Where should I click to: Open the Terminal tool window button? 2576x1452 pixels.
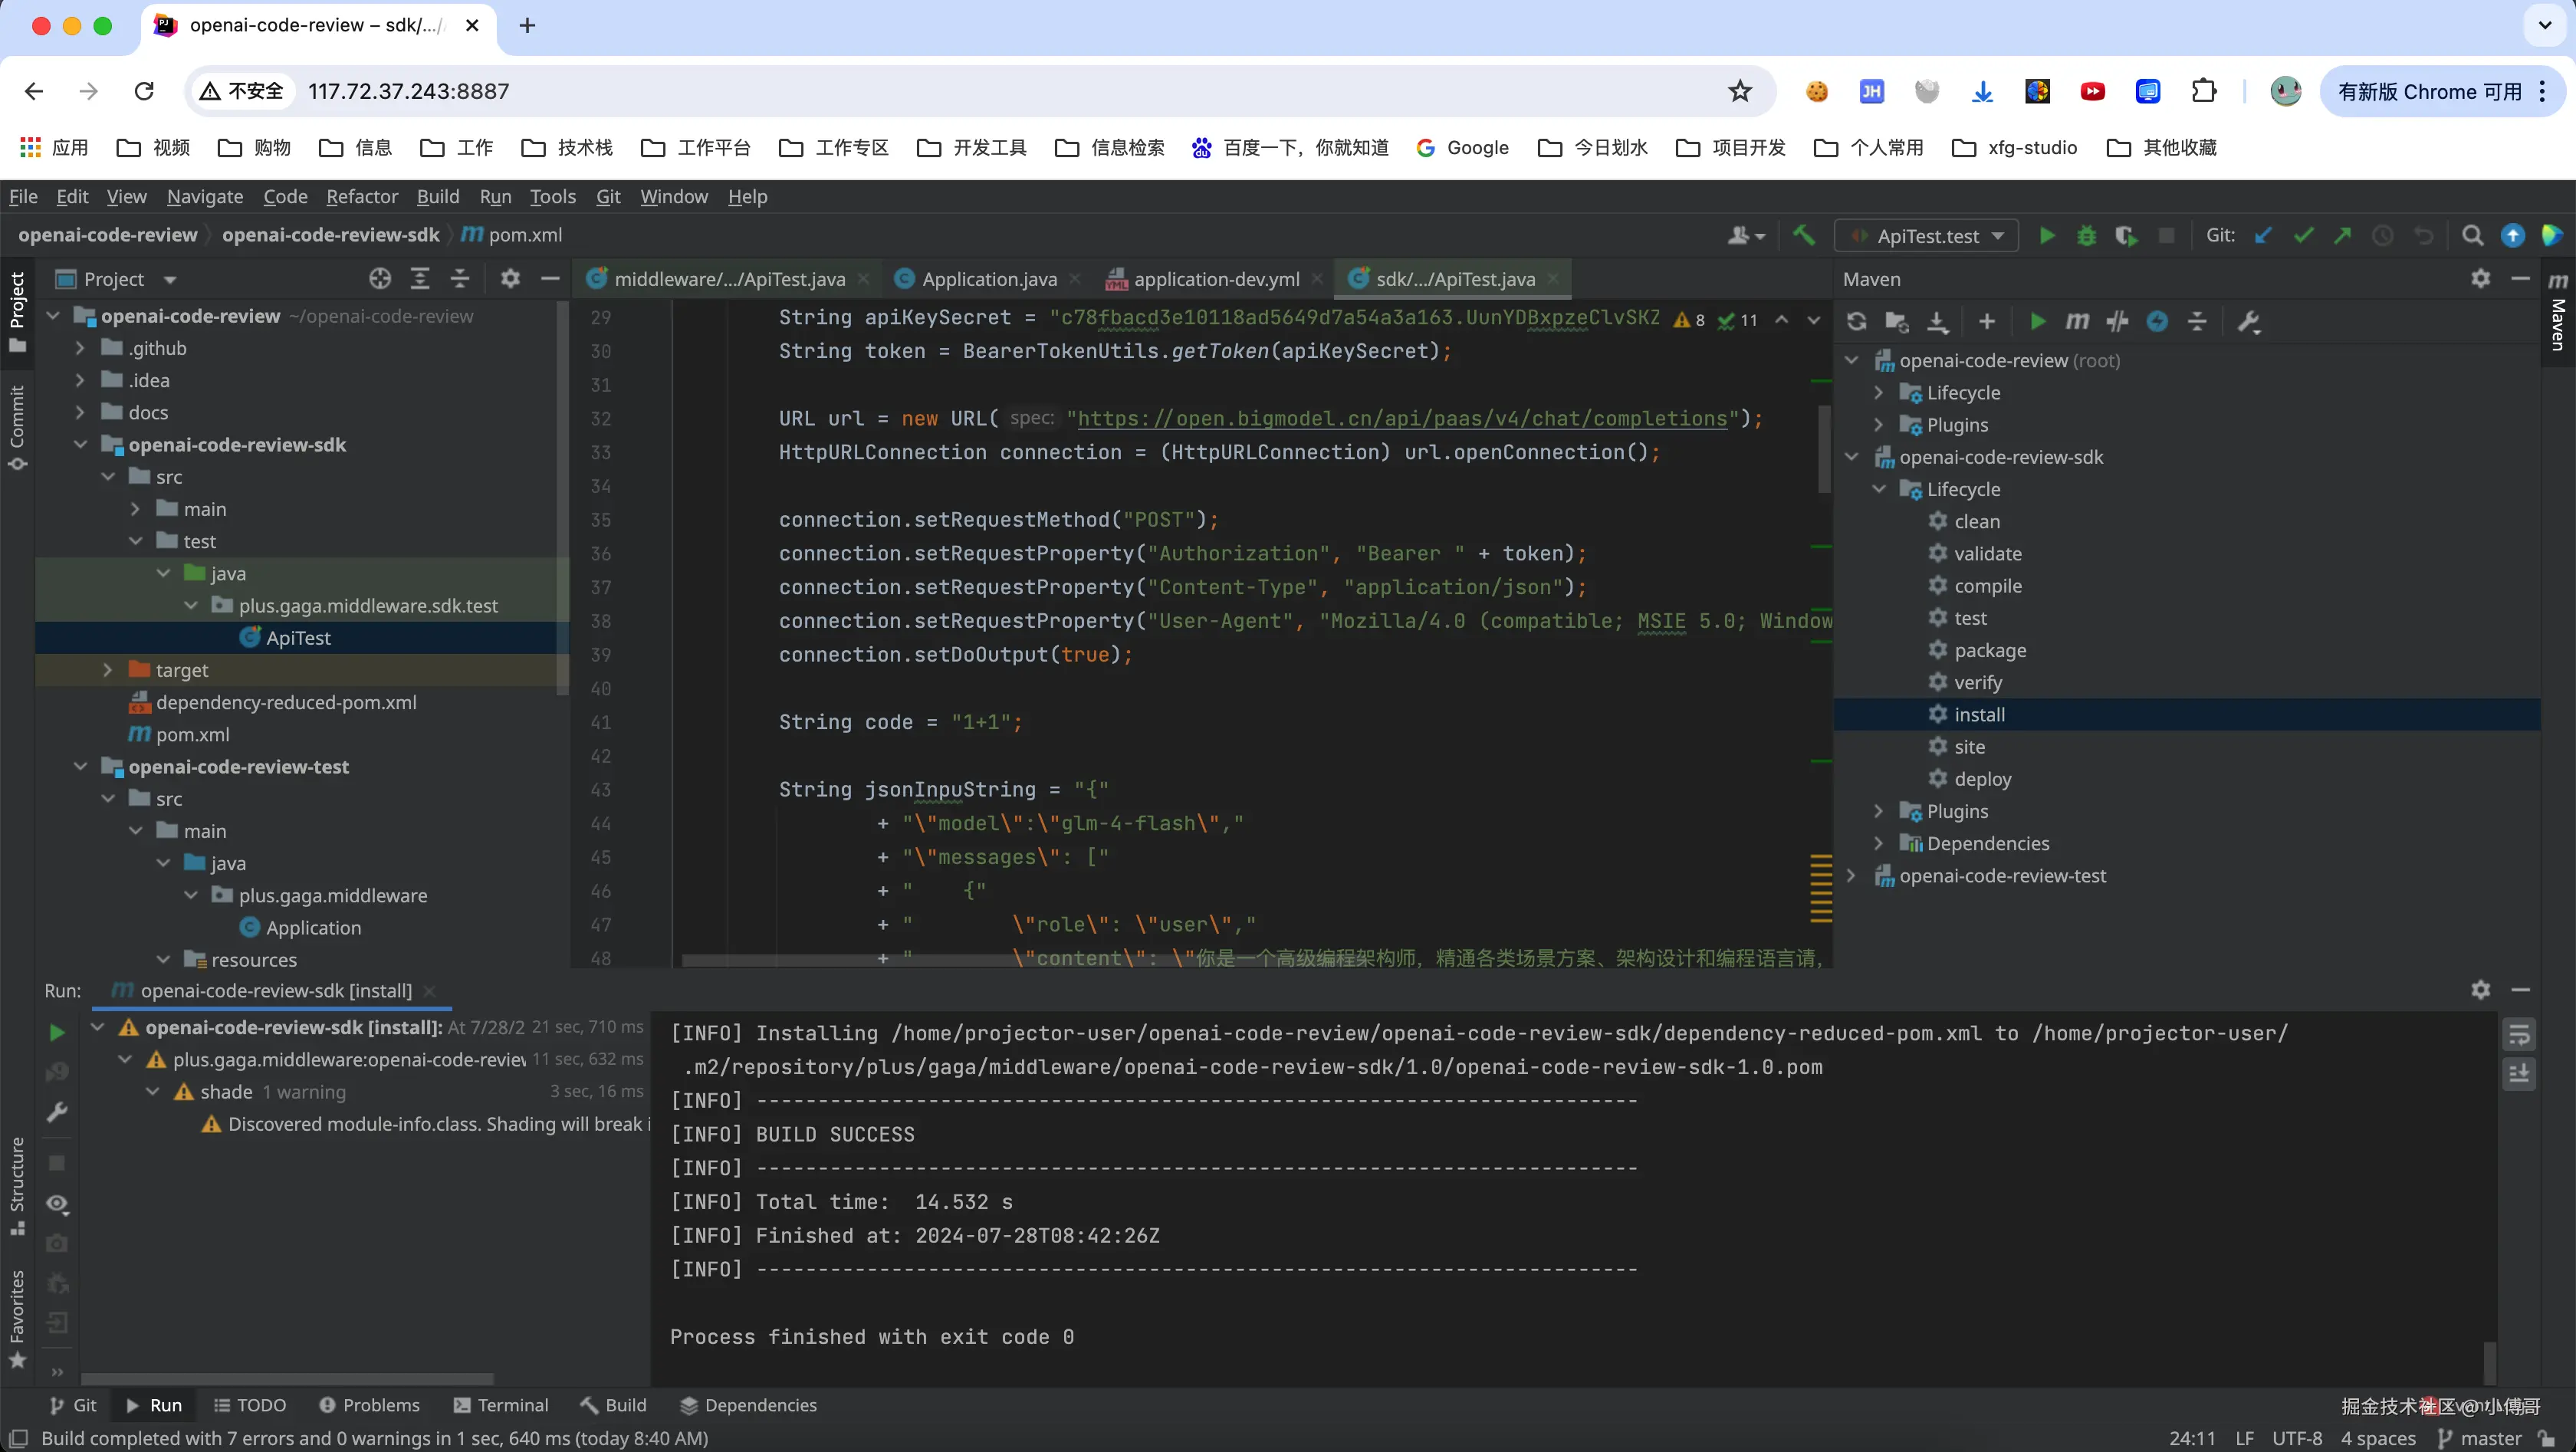point(501,1405)
